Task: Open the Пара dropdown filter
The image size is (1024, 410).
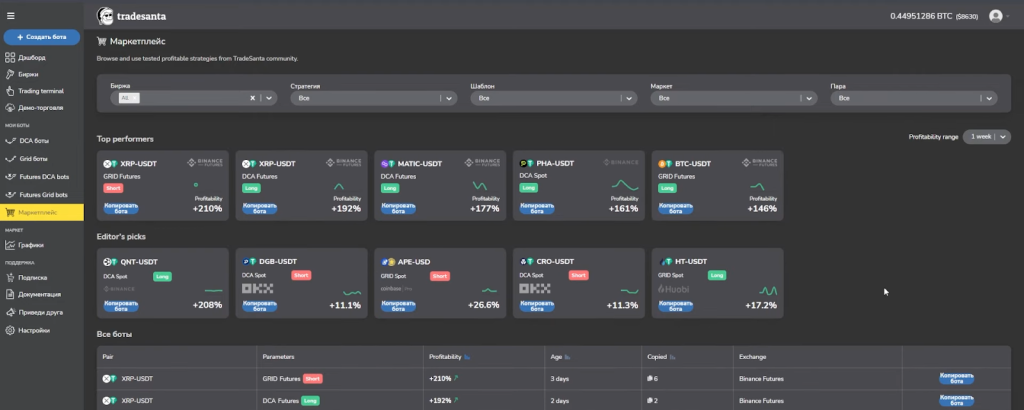Action: coord(989,98)
